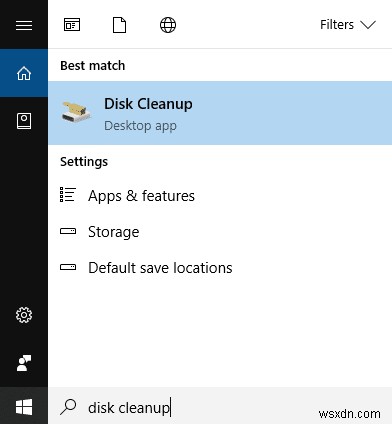Image resolution: width=392 pixels, height=424 pixels.
Task: Click the Settings section heading
Action: point(84,162)
